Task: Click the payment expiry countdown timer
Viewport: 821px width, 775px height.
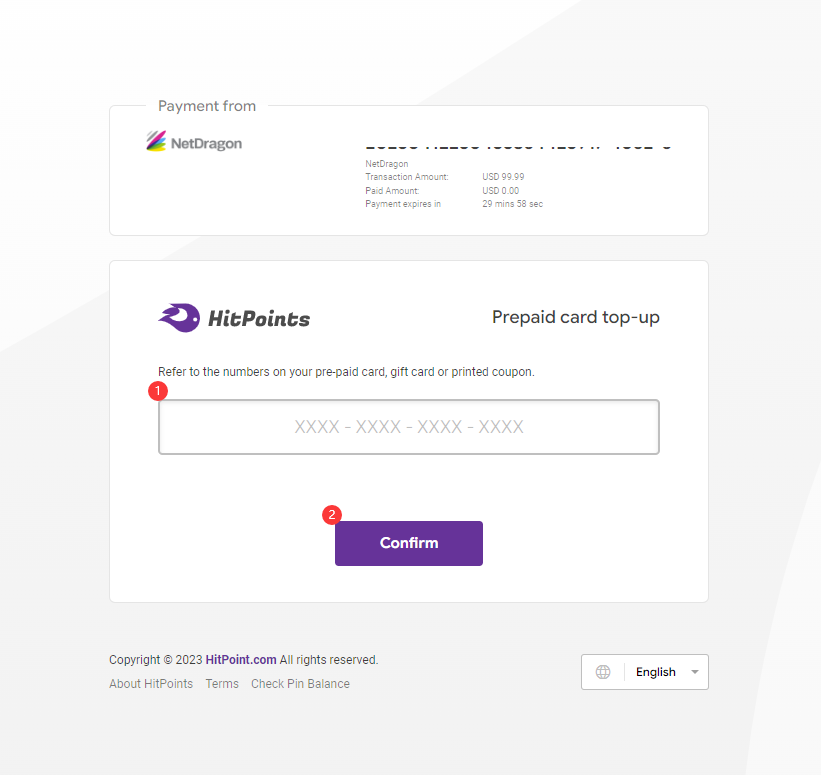Action: [x=513, y=204]
